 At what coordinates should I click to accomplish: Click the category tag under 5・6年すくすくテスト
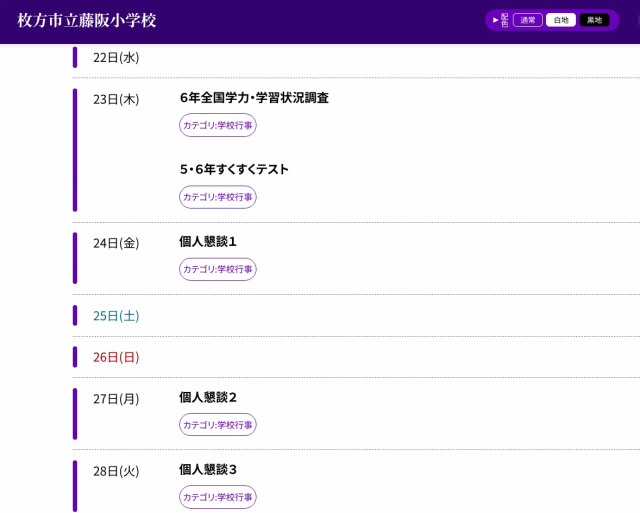tap(218, 197)
